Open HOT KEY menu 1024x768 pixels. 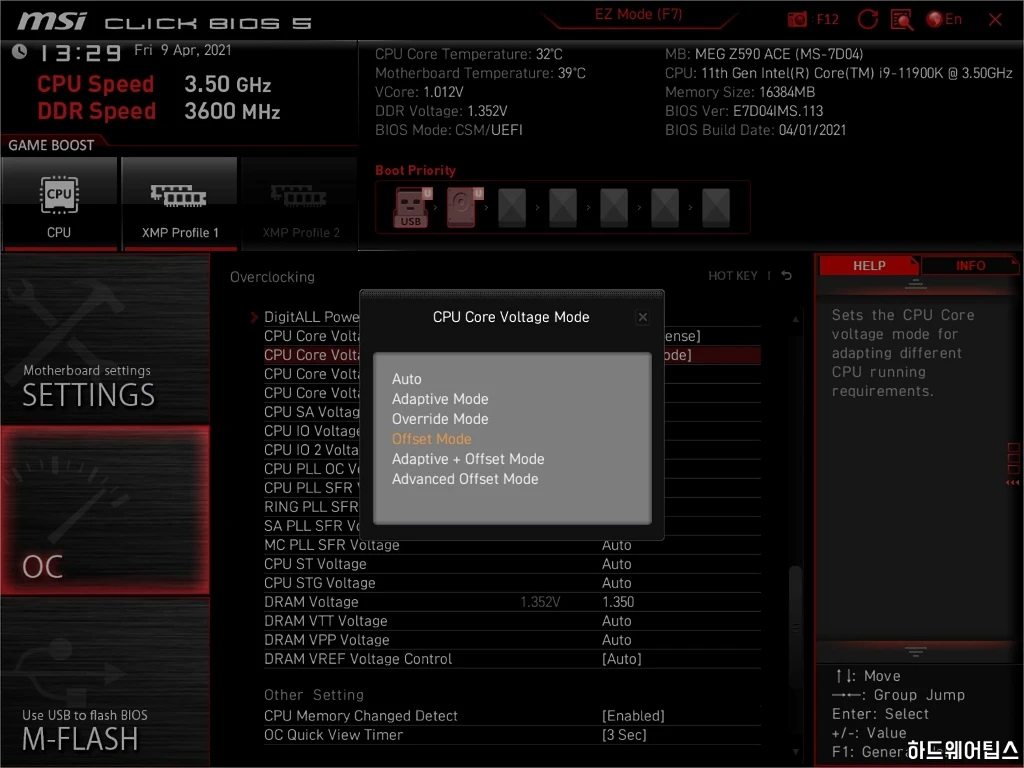733,276
